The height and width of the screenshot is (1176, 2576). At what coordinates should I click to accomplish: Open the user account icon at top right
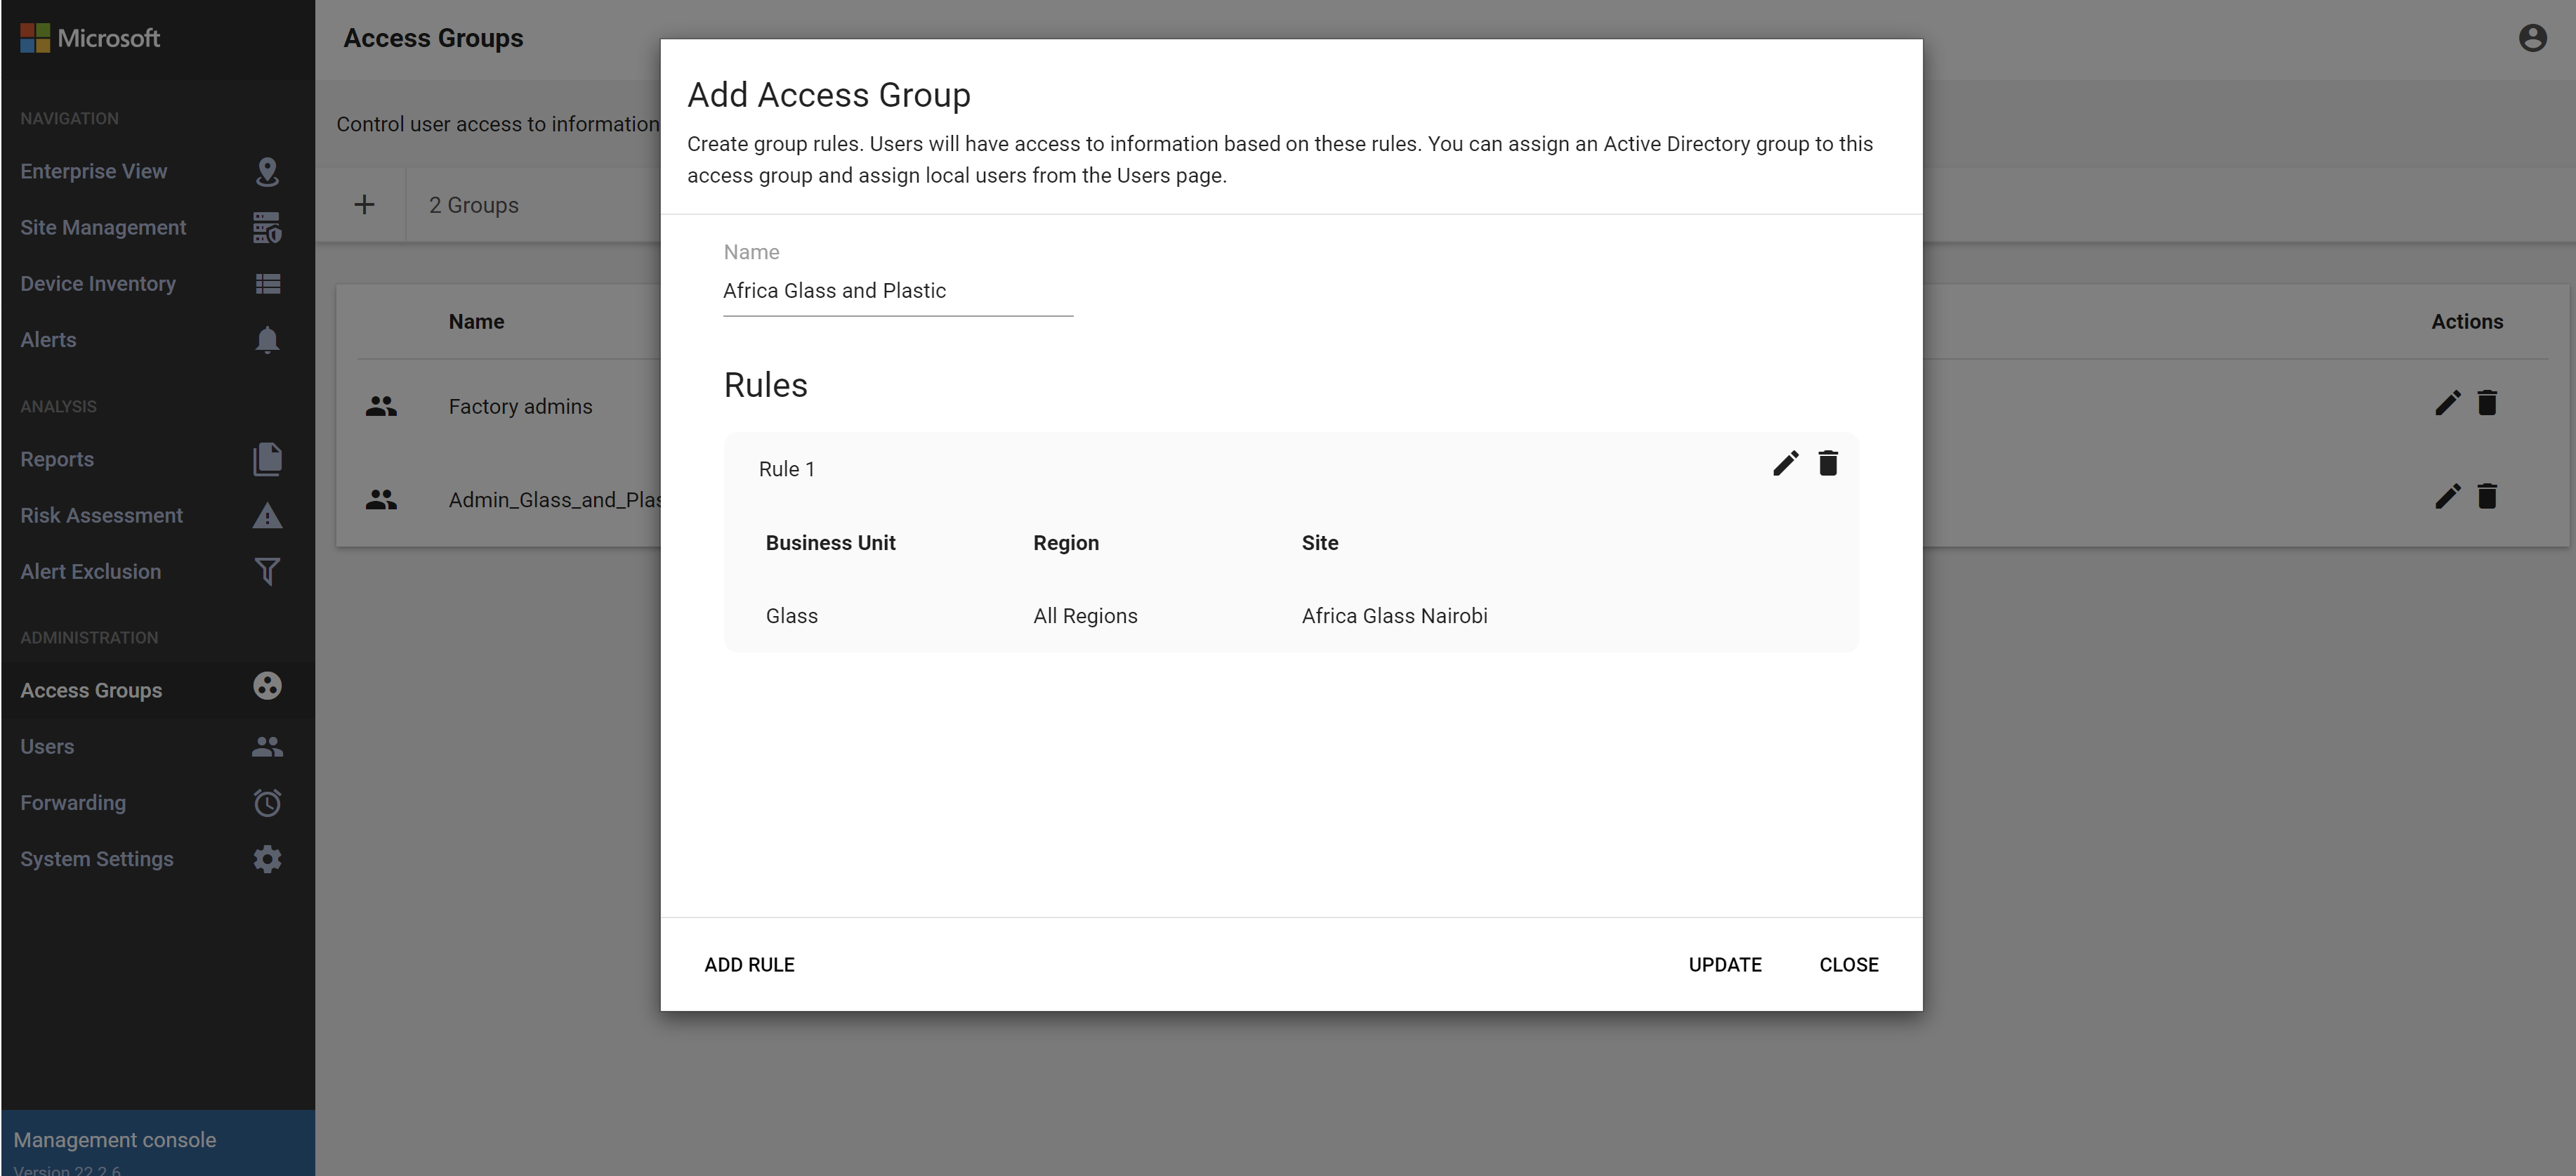(2532, 38)
